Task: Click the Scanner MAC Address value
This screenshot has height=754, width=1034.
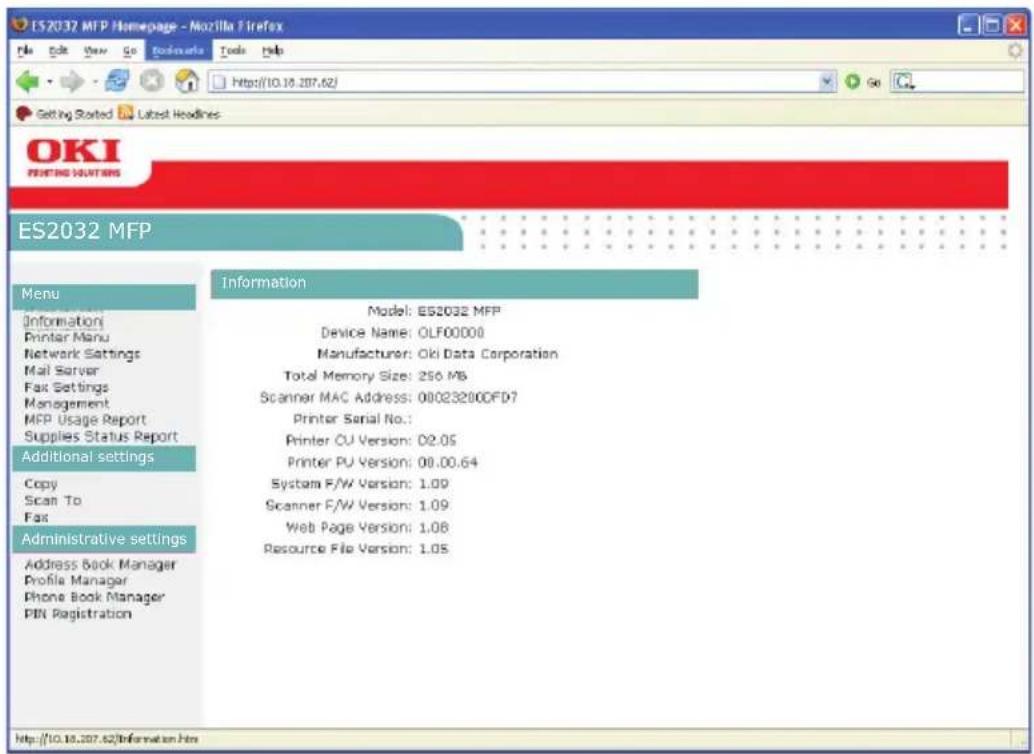Action: tap(468, 398)
